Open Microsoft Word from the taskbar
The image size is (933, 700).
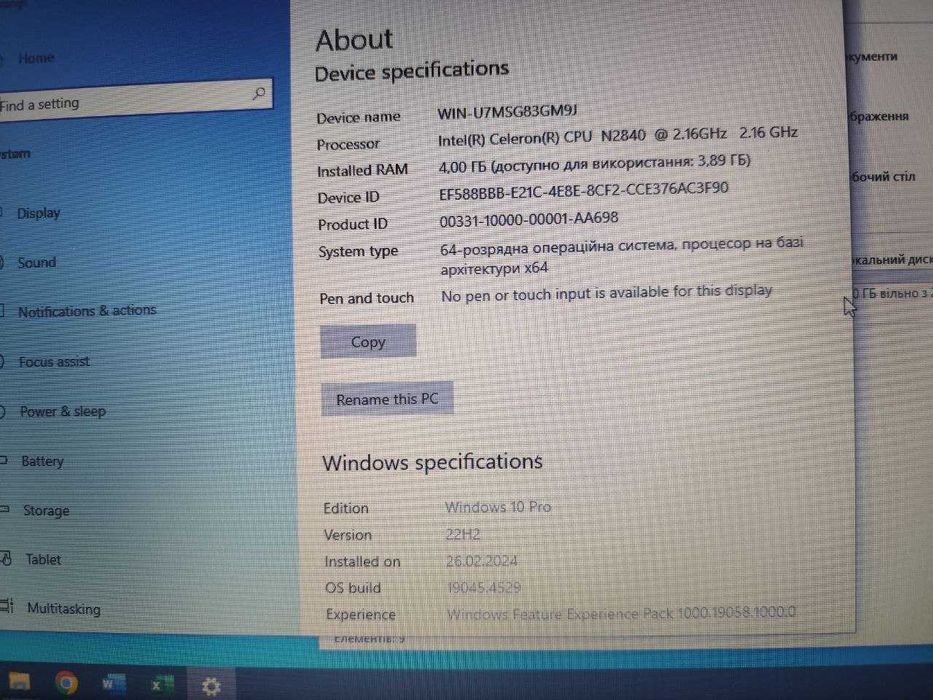[x=114, y=684]
